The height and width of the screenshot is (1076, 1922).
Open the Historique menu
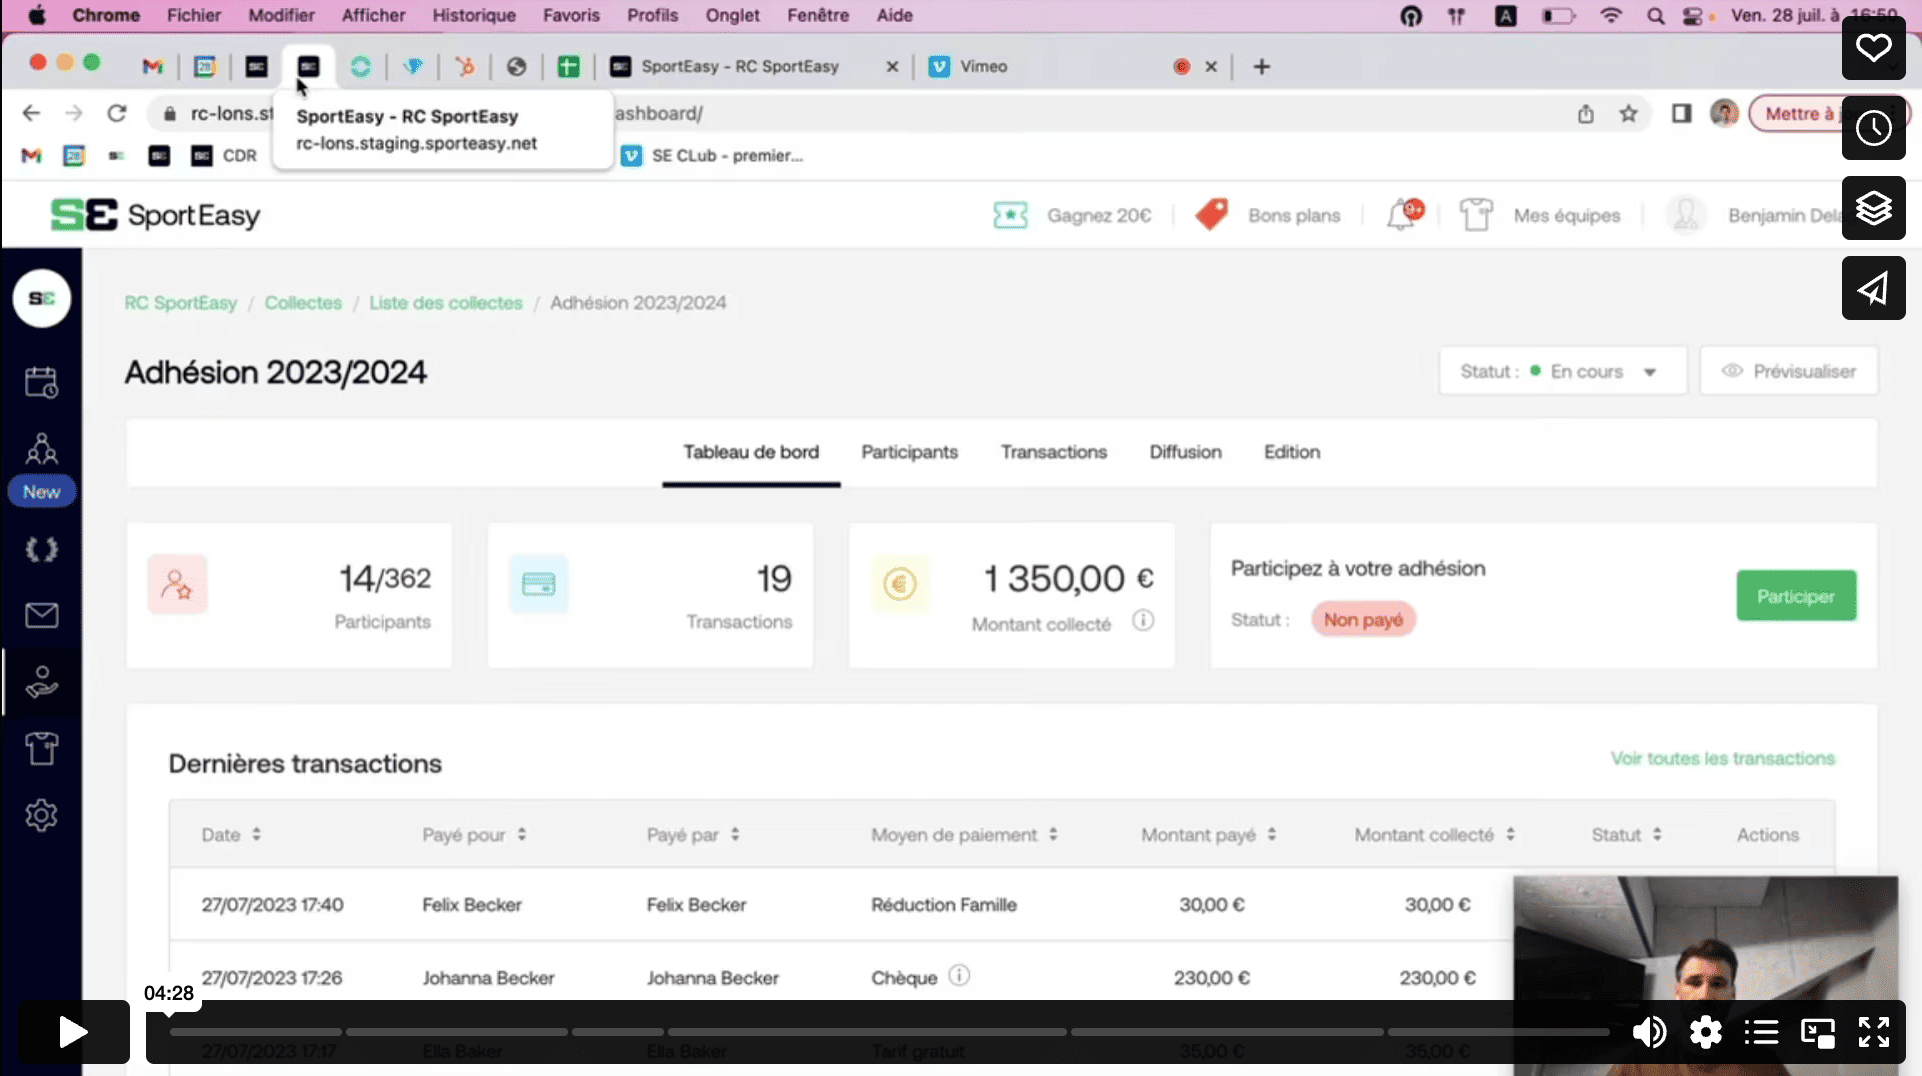pos(473,15)
